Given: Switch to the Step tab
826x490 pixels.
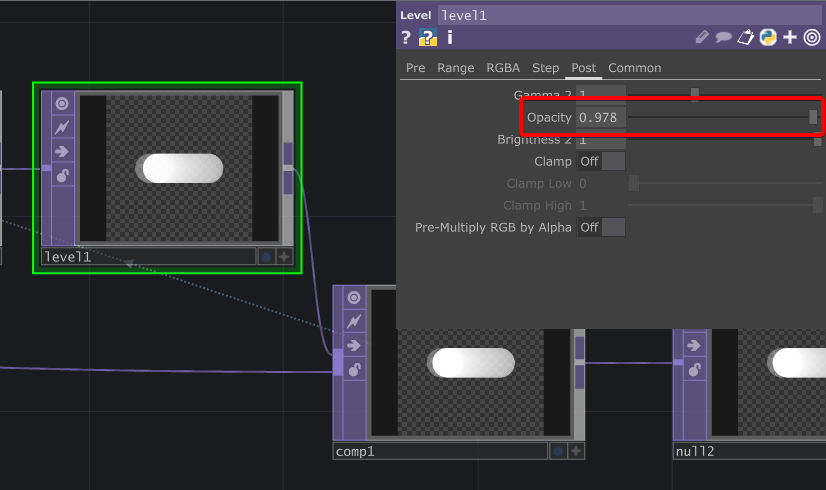Looking at the screenshot, I should coord(545,68).
